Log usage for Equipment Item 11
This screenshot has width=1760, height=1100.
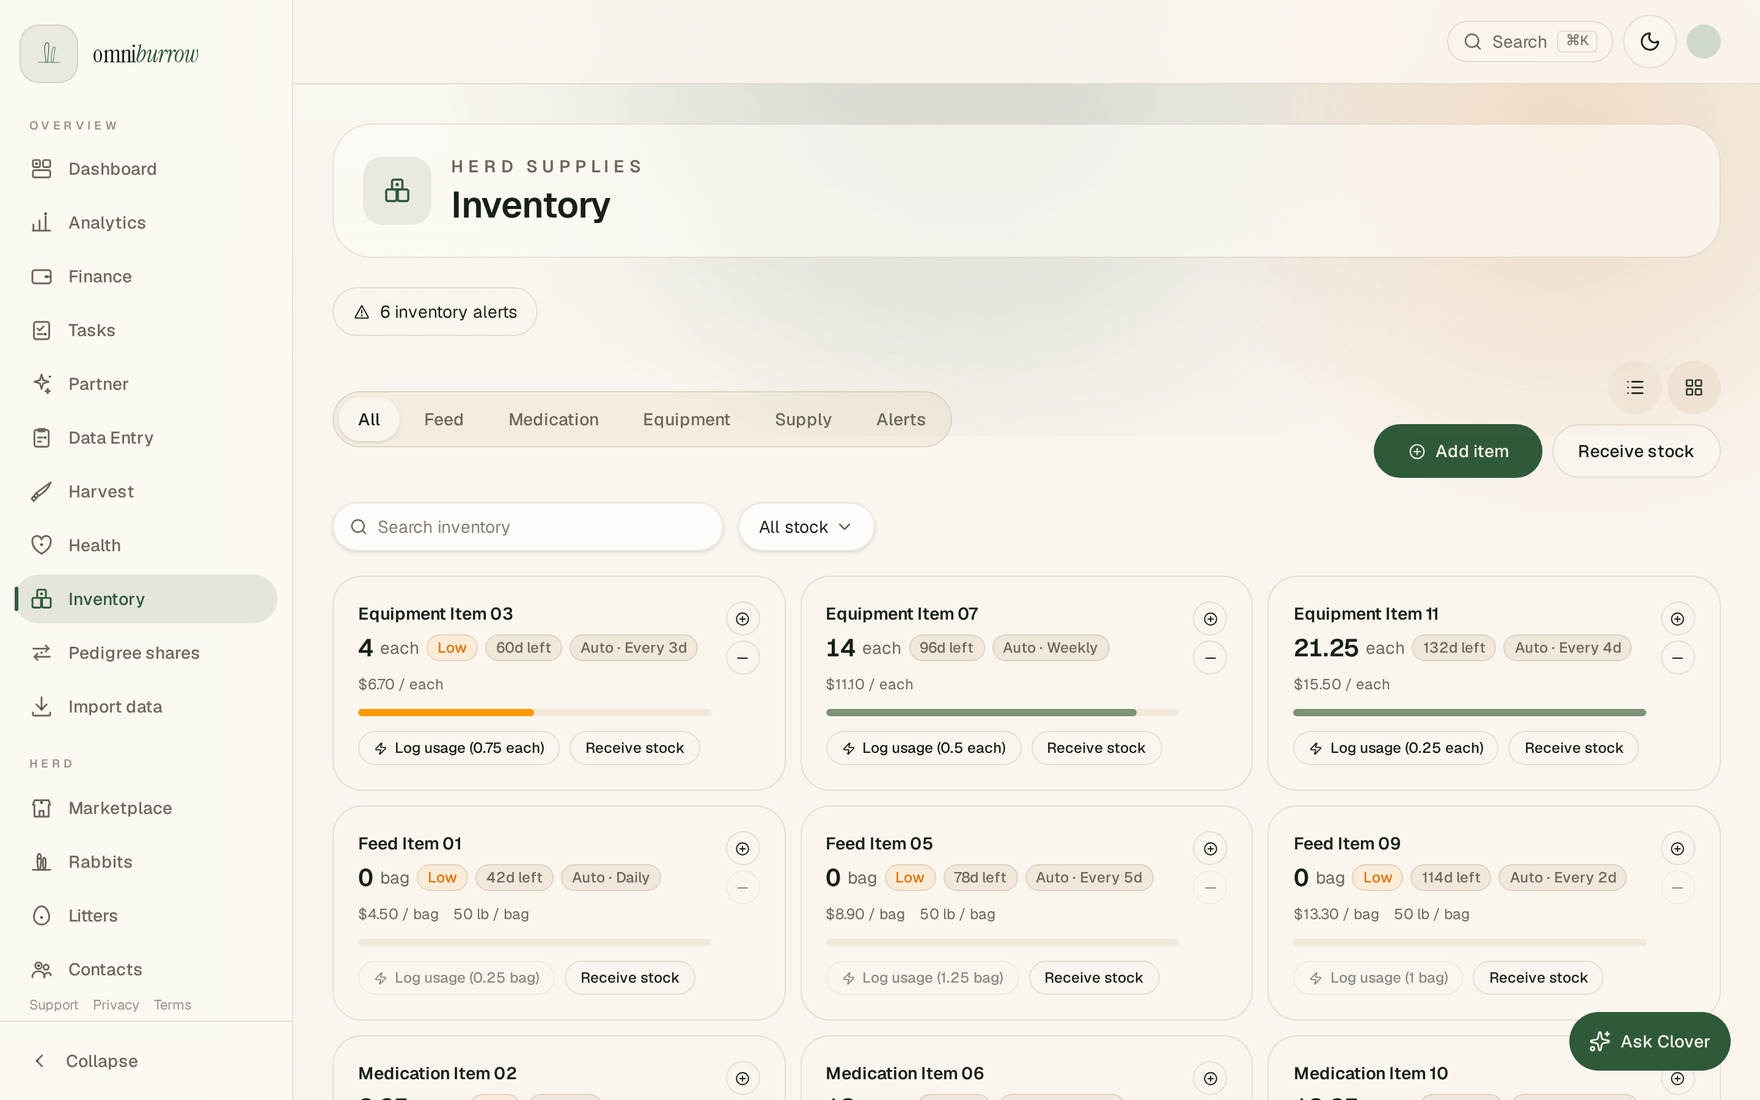(1395, 748)
